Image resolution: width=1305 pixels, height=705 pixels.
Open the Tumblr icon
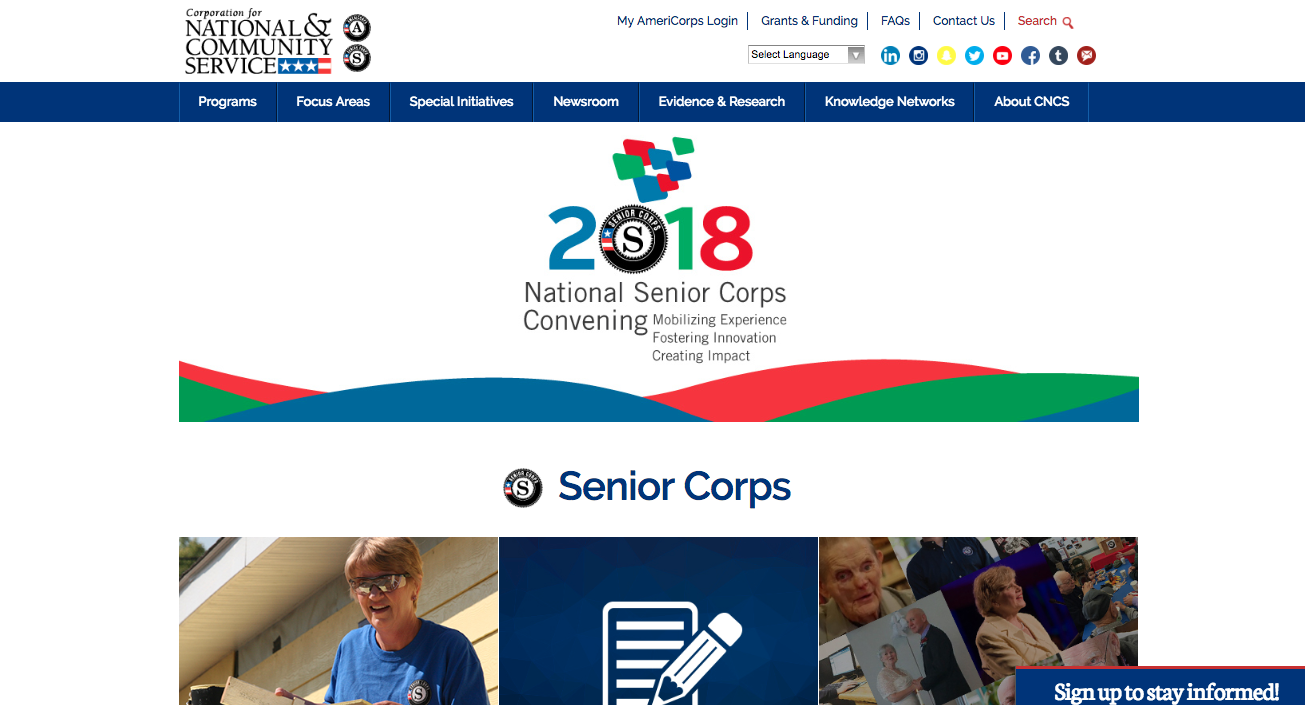(x=1058, y=56)
